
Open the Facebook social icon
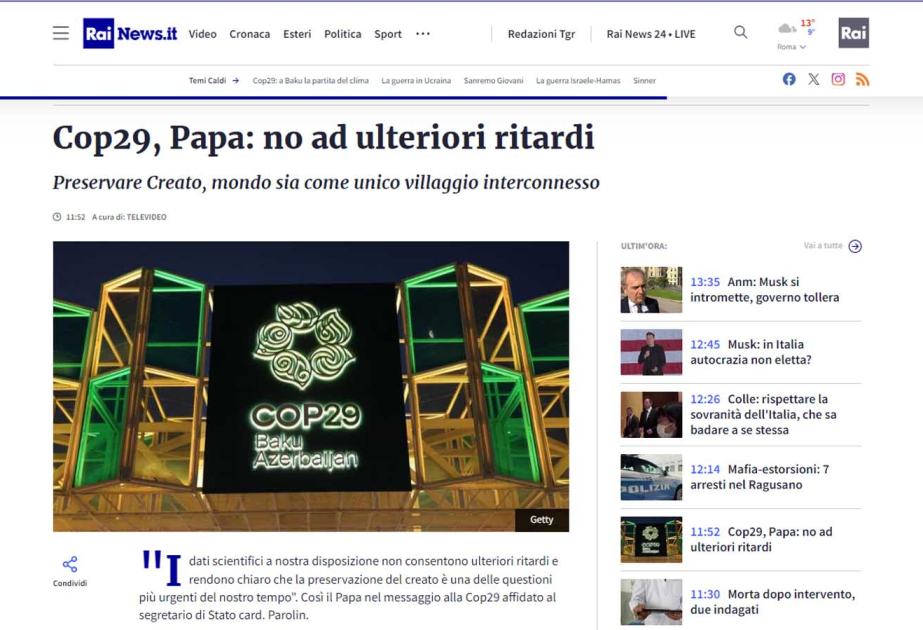789,79
